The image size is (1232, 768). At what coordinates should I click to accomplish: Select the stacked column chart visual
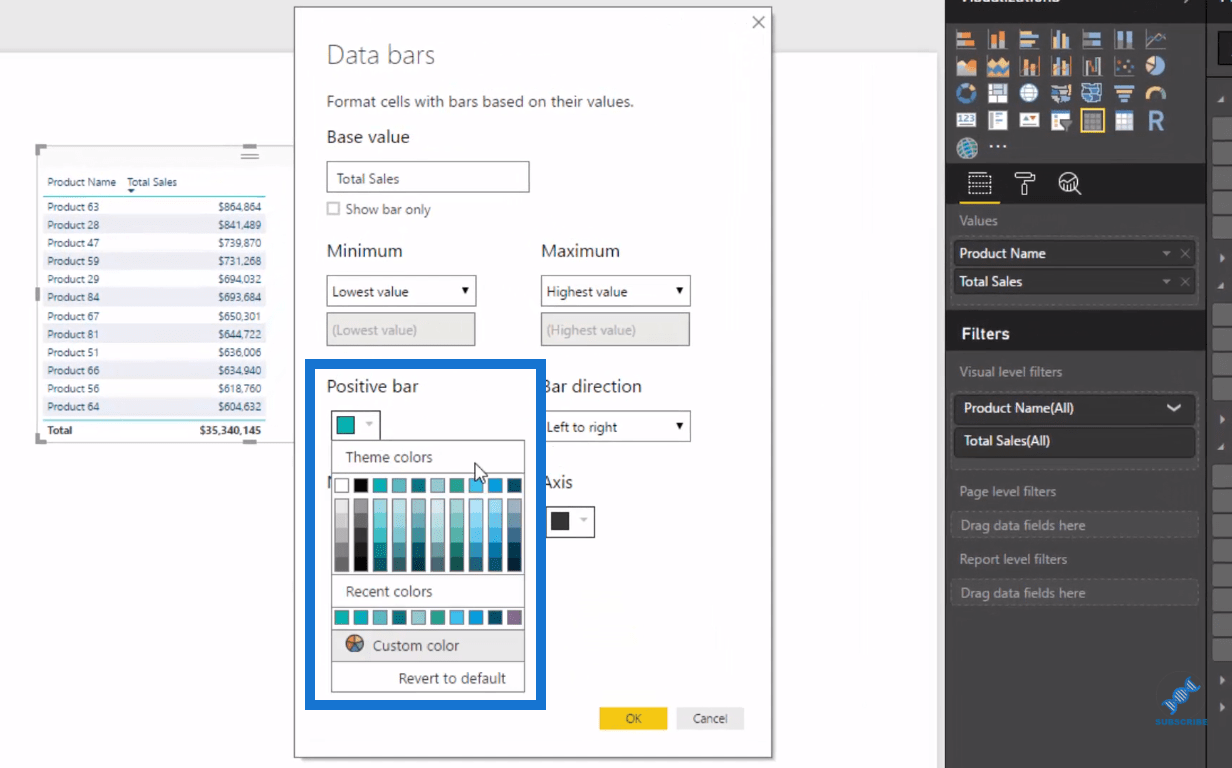997,40
